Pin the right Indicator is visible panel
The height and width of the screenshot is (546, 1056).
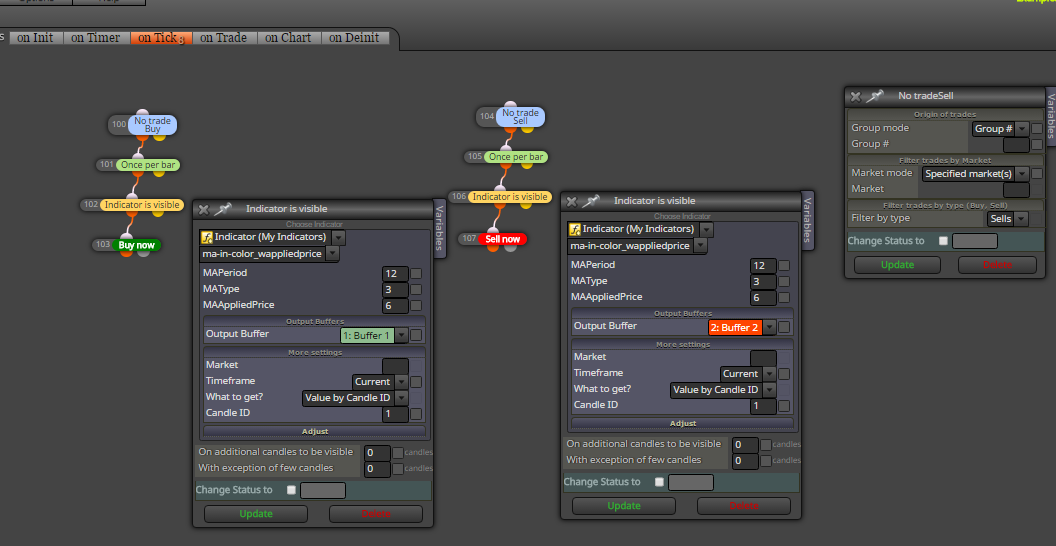pos(591,201)
